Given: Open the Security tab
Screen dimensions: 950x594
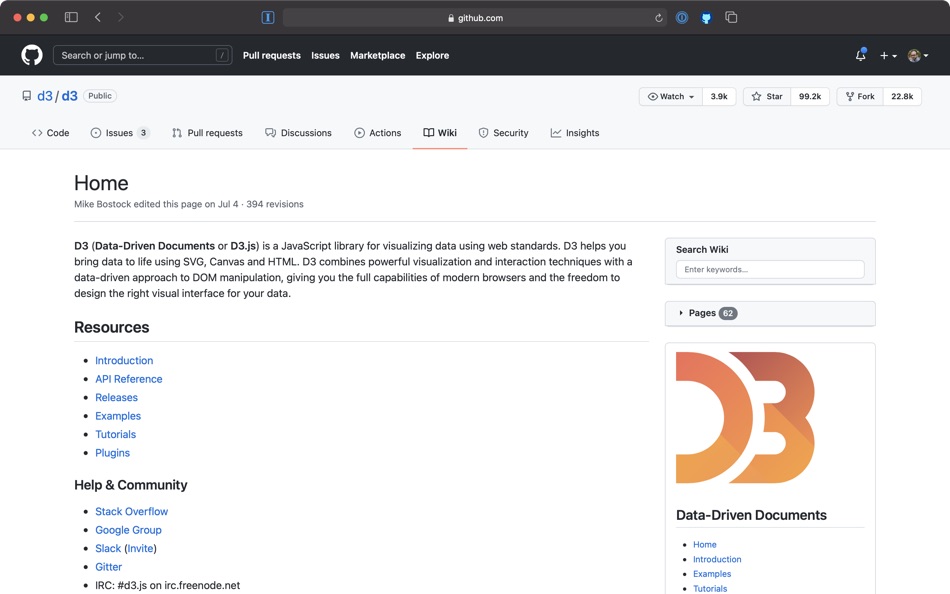Looking at the screenshot, I should (x=503, y=133).
